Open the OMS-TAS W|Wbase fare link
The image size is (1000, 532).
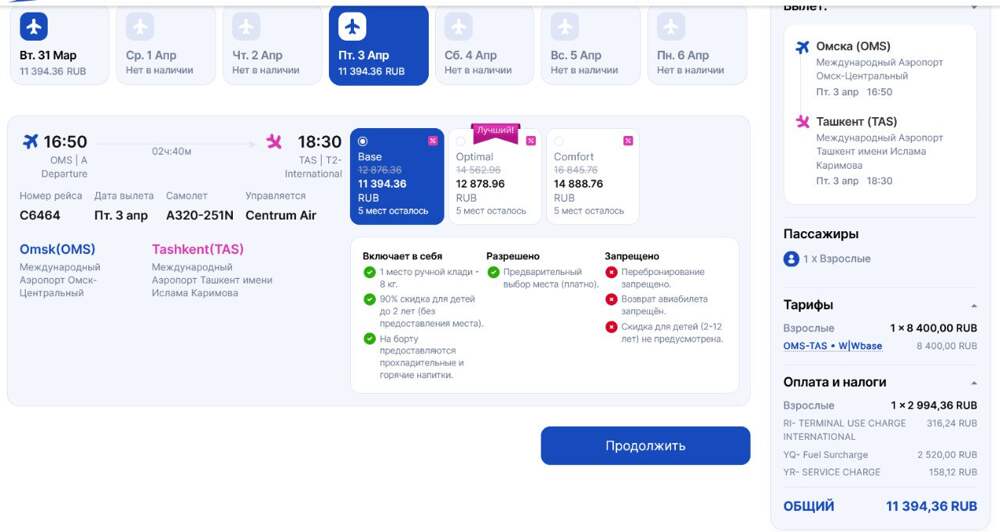point(833,346)
